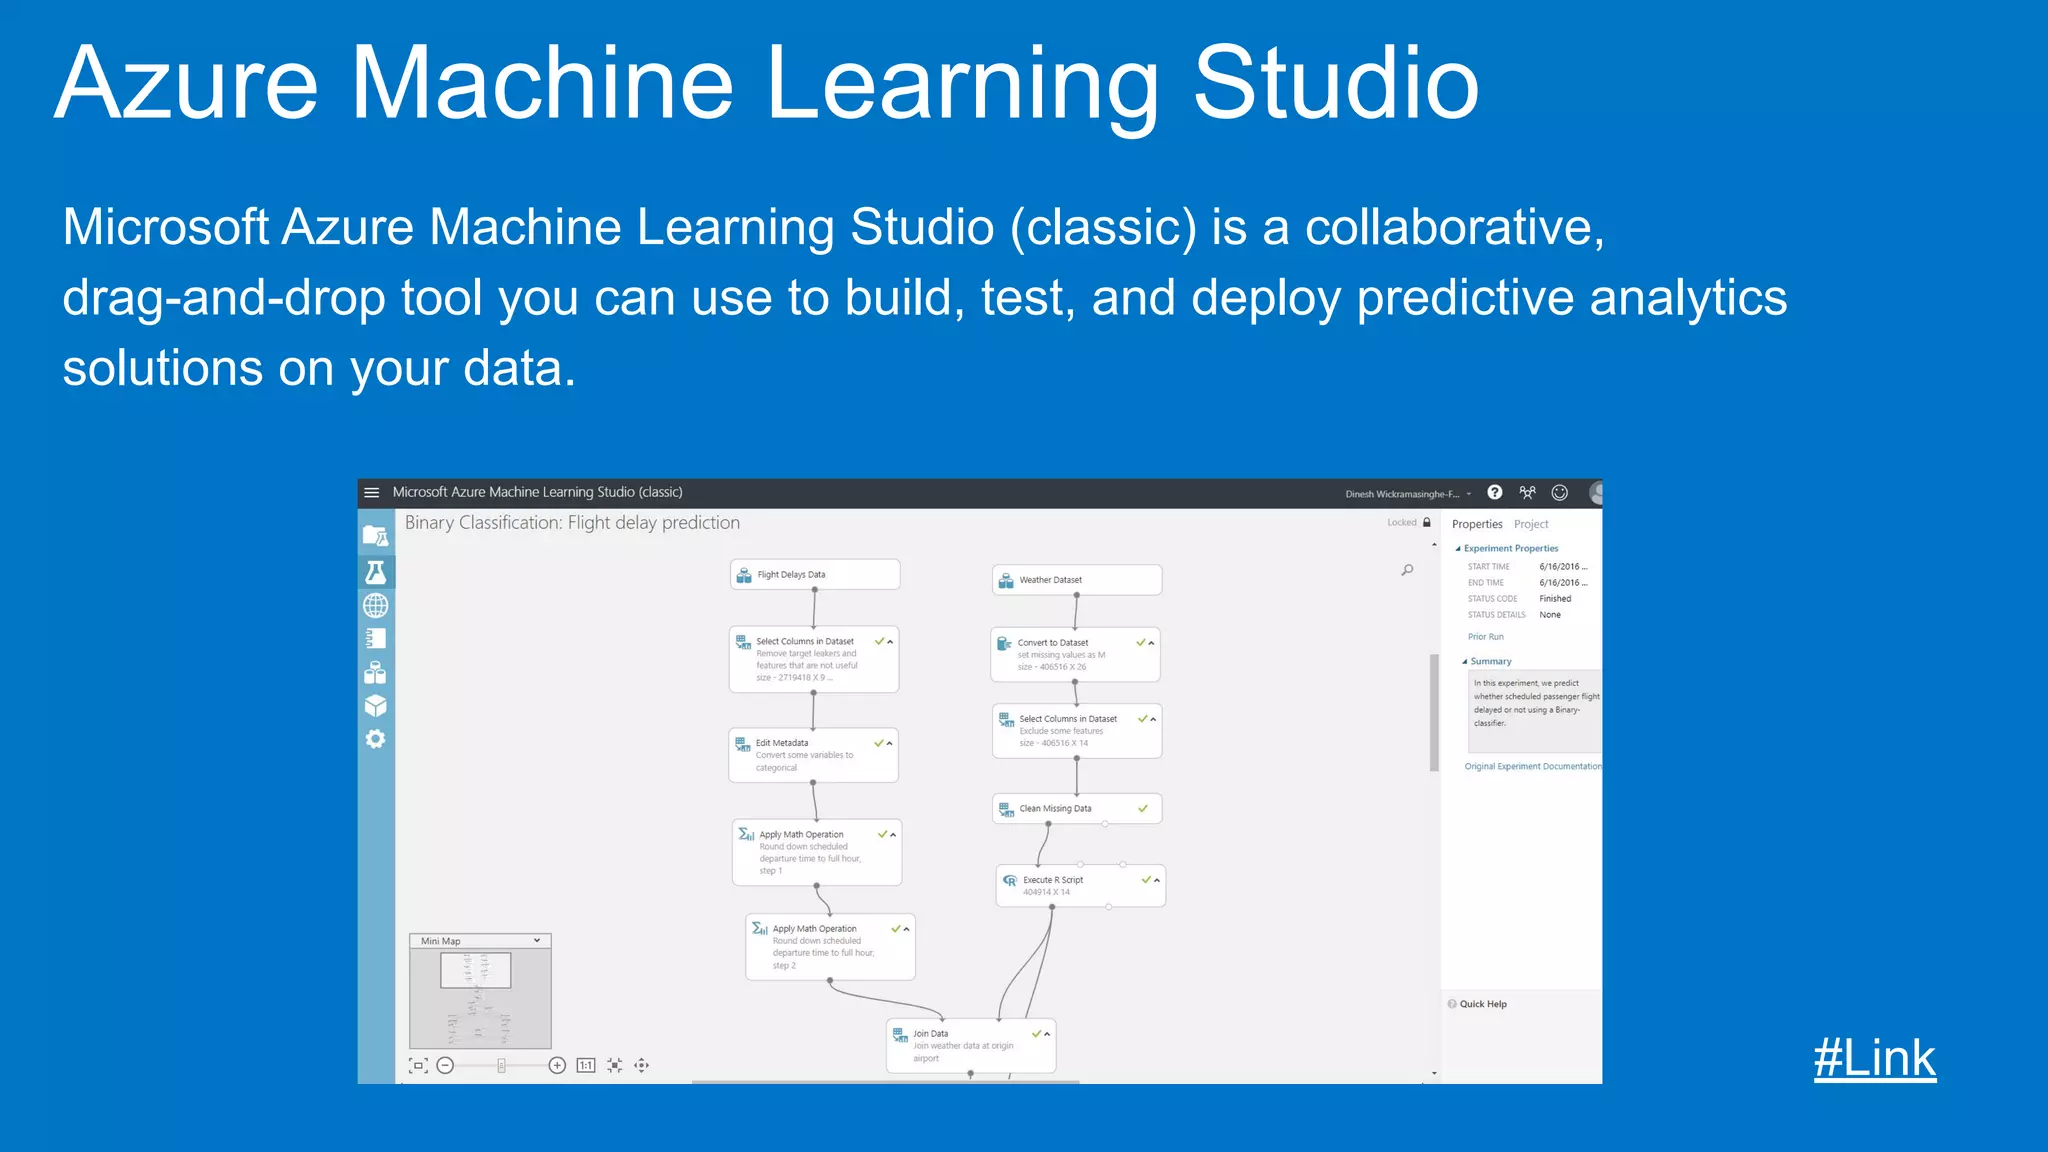Open the hamburger navigation menu
The height and width of the screenshot is (1152, 2048).
pos(372,492)
